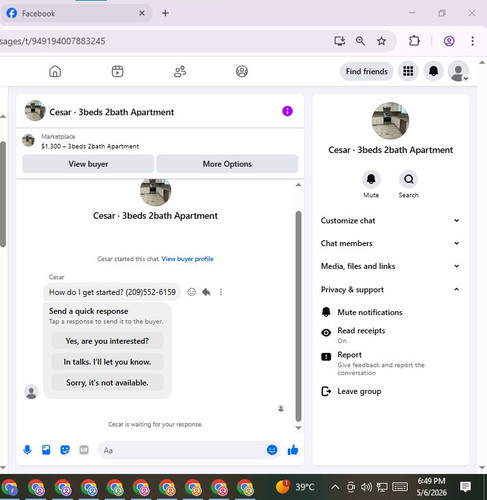Open the Facebook menu grid icon
This screenshot has height=500, width=487.
pyautogui.click(x=408, y=71)
